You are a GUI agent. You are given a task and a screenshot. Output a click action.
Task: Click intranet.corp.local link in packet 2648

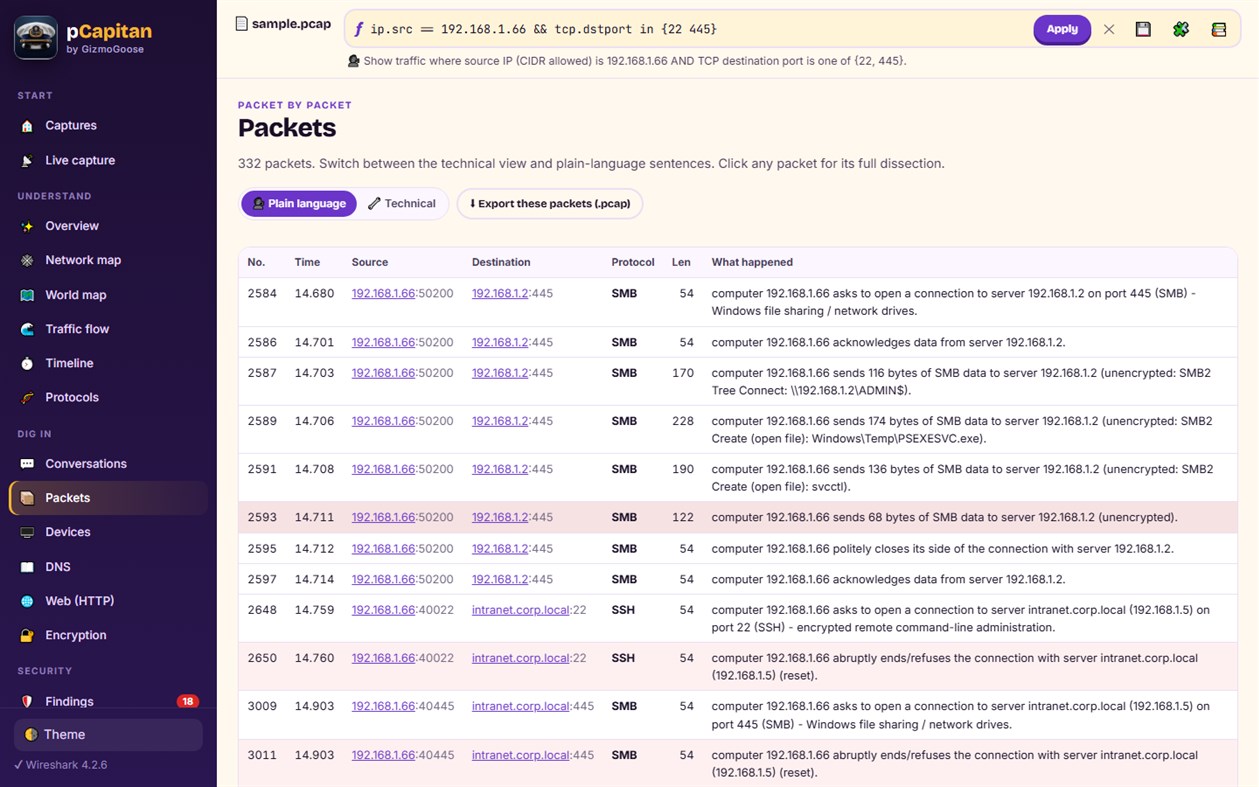tap(521, 610)
